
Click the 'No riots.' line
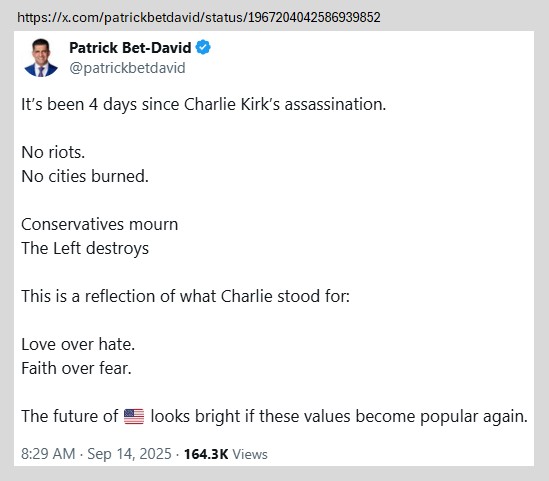pyautogui.click(x=53, y=152)
